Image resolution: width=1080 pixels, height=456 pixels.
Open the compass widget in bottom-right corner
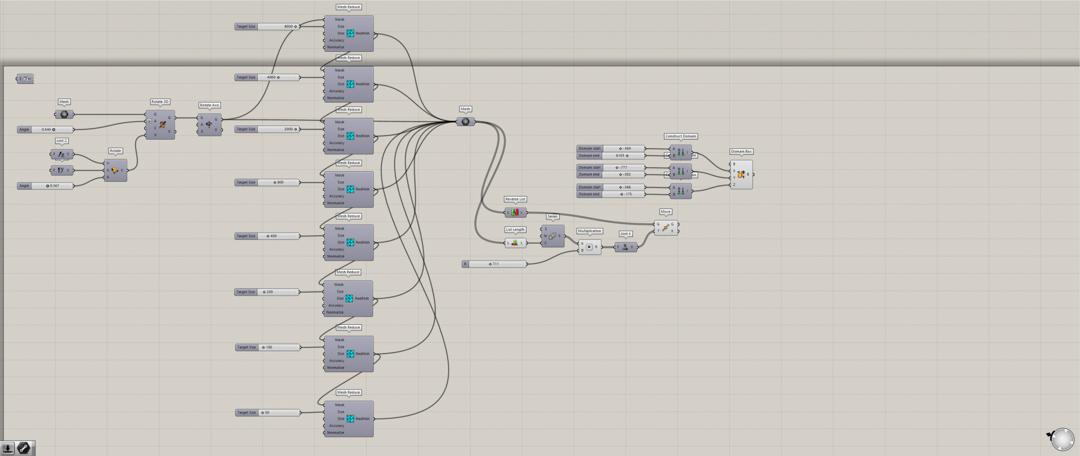pos(1062,438)
